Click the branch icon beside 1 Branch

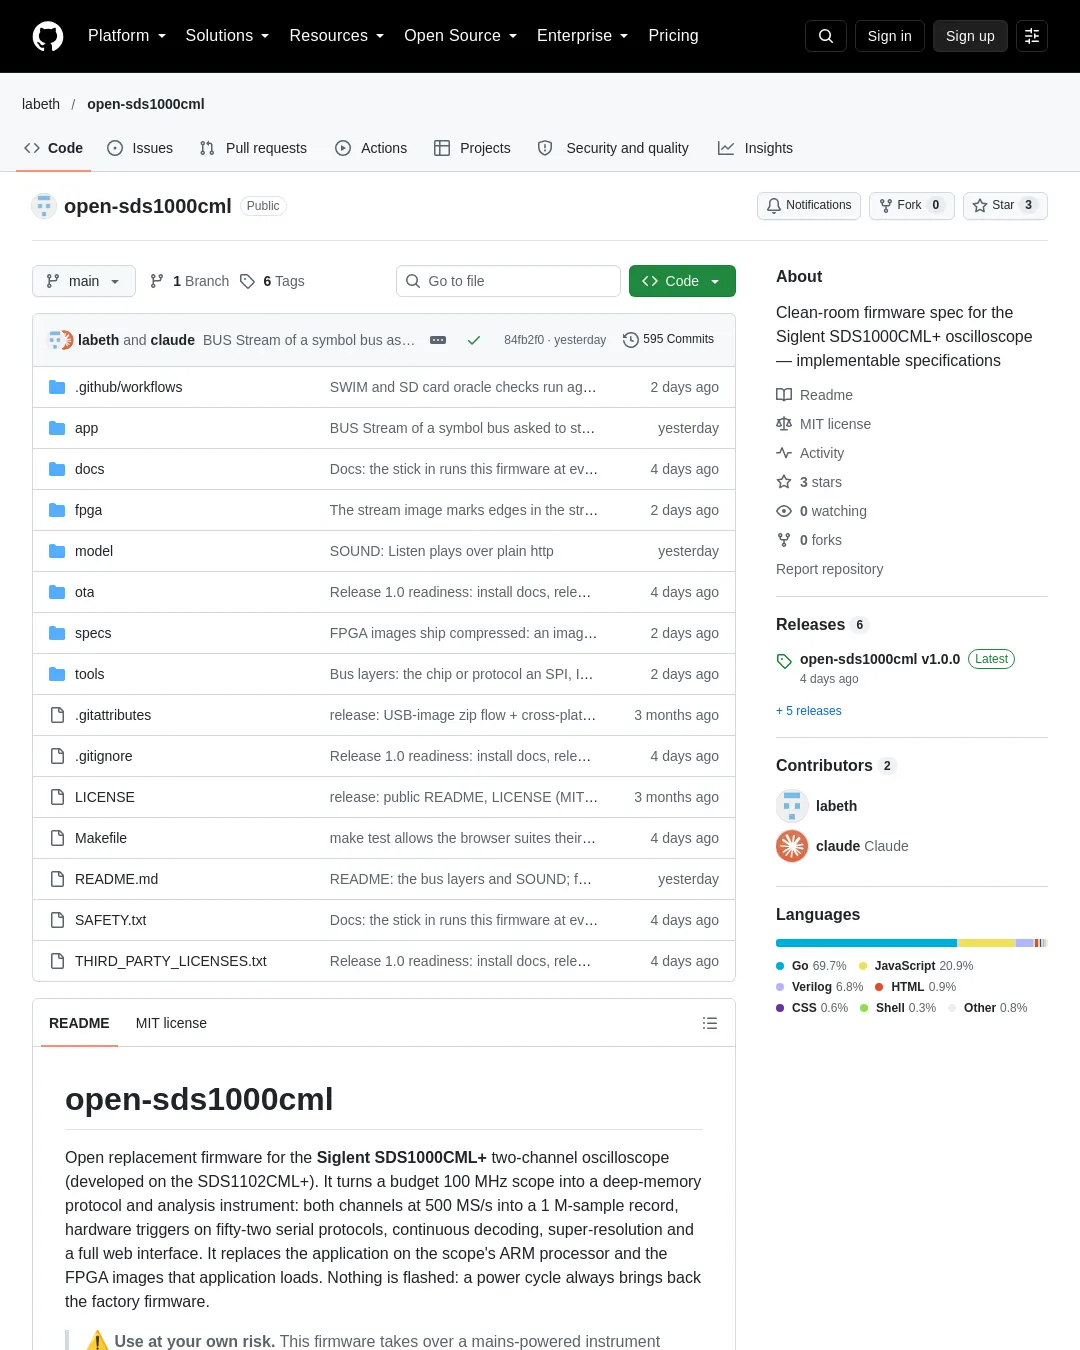(x=157, y=281)
